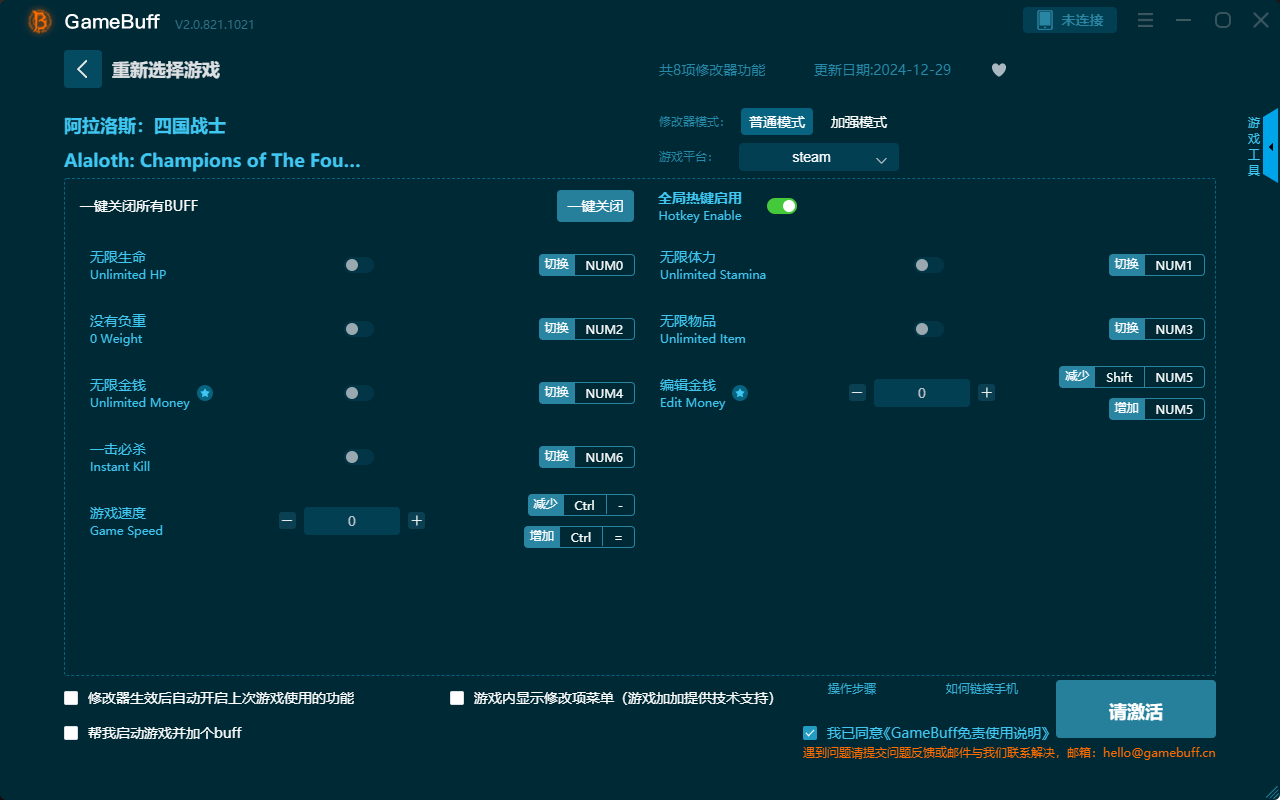Favorite this trainer with the heart icon
The height and width of the screenshot is (800, 1280).
click(x=998, y=70)
